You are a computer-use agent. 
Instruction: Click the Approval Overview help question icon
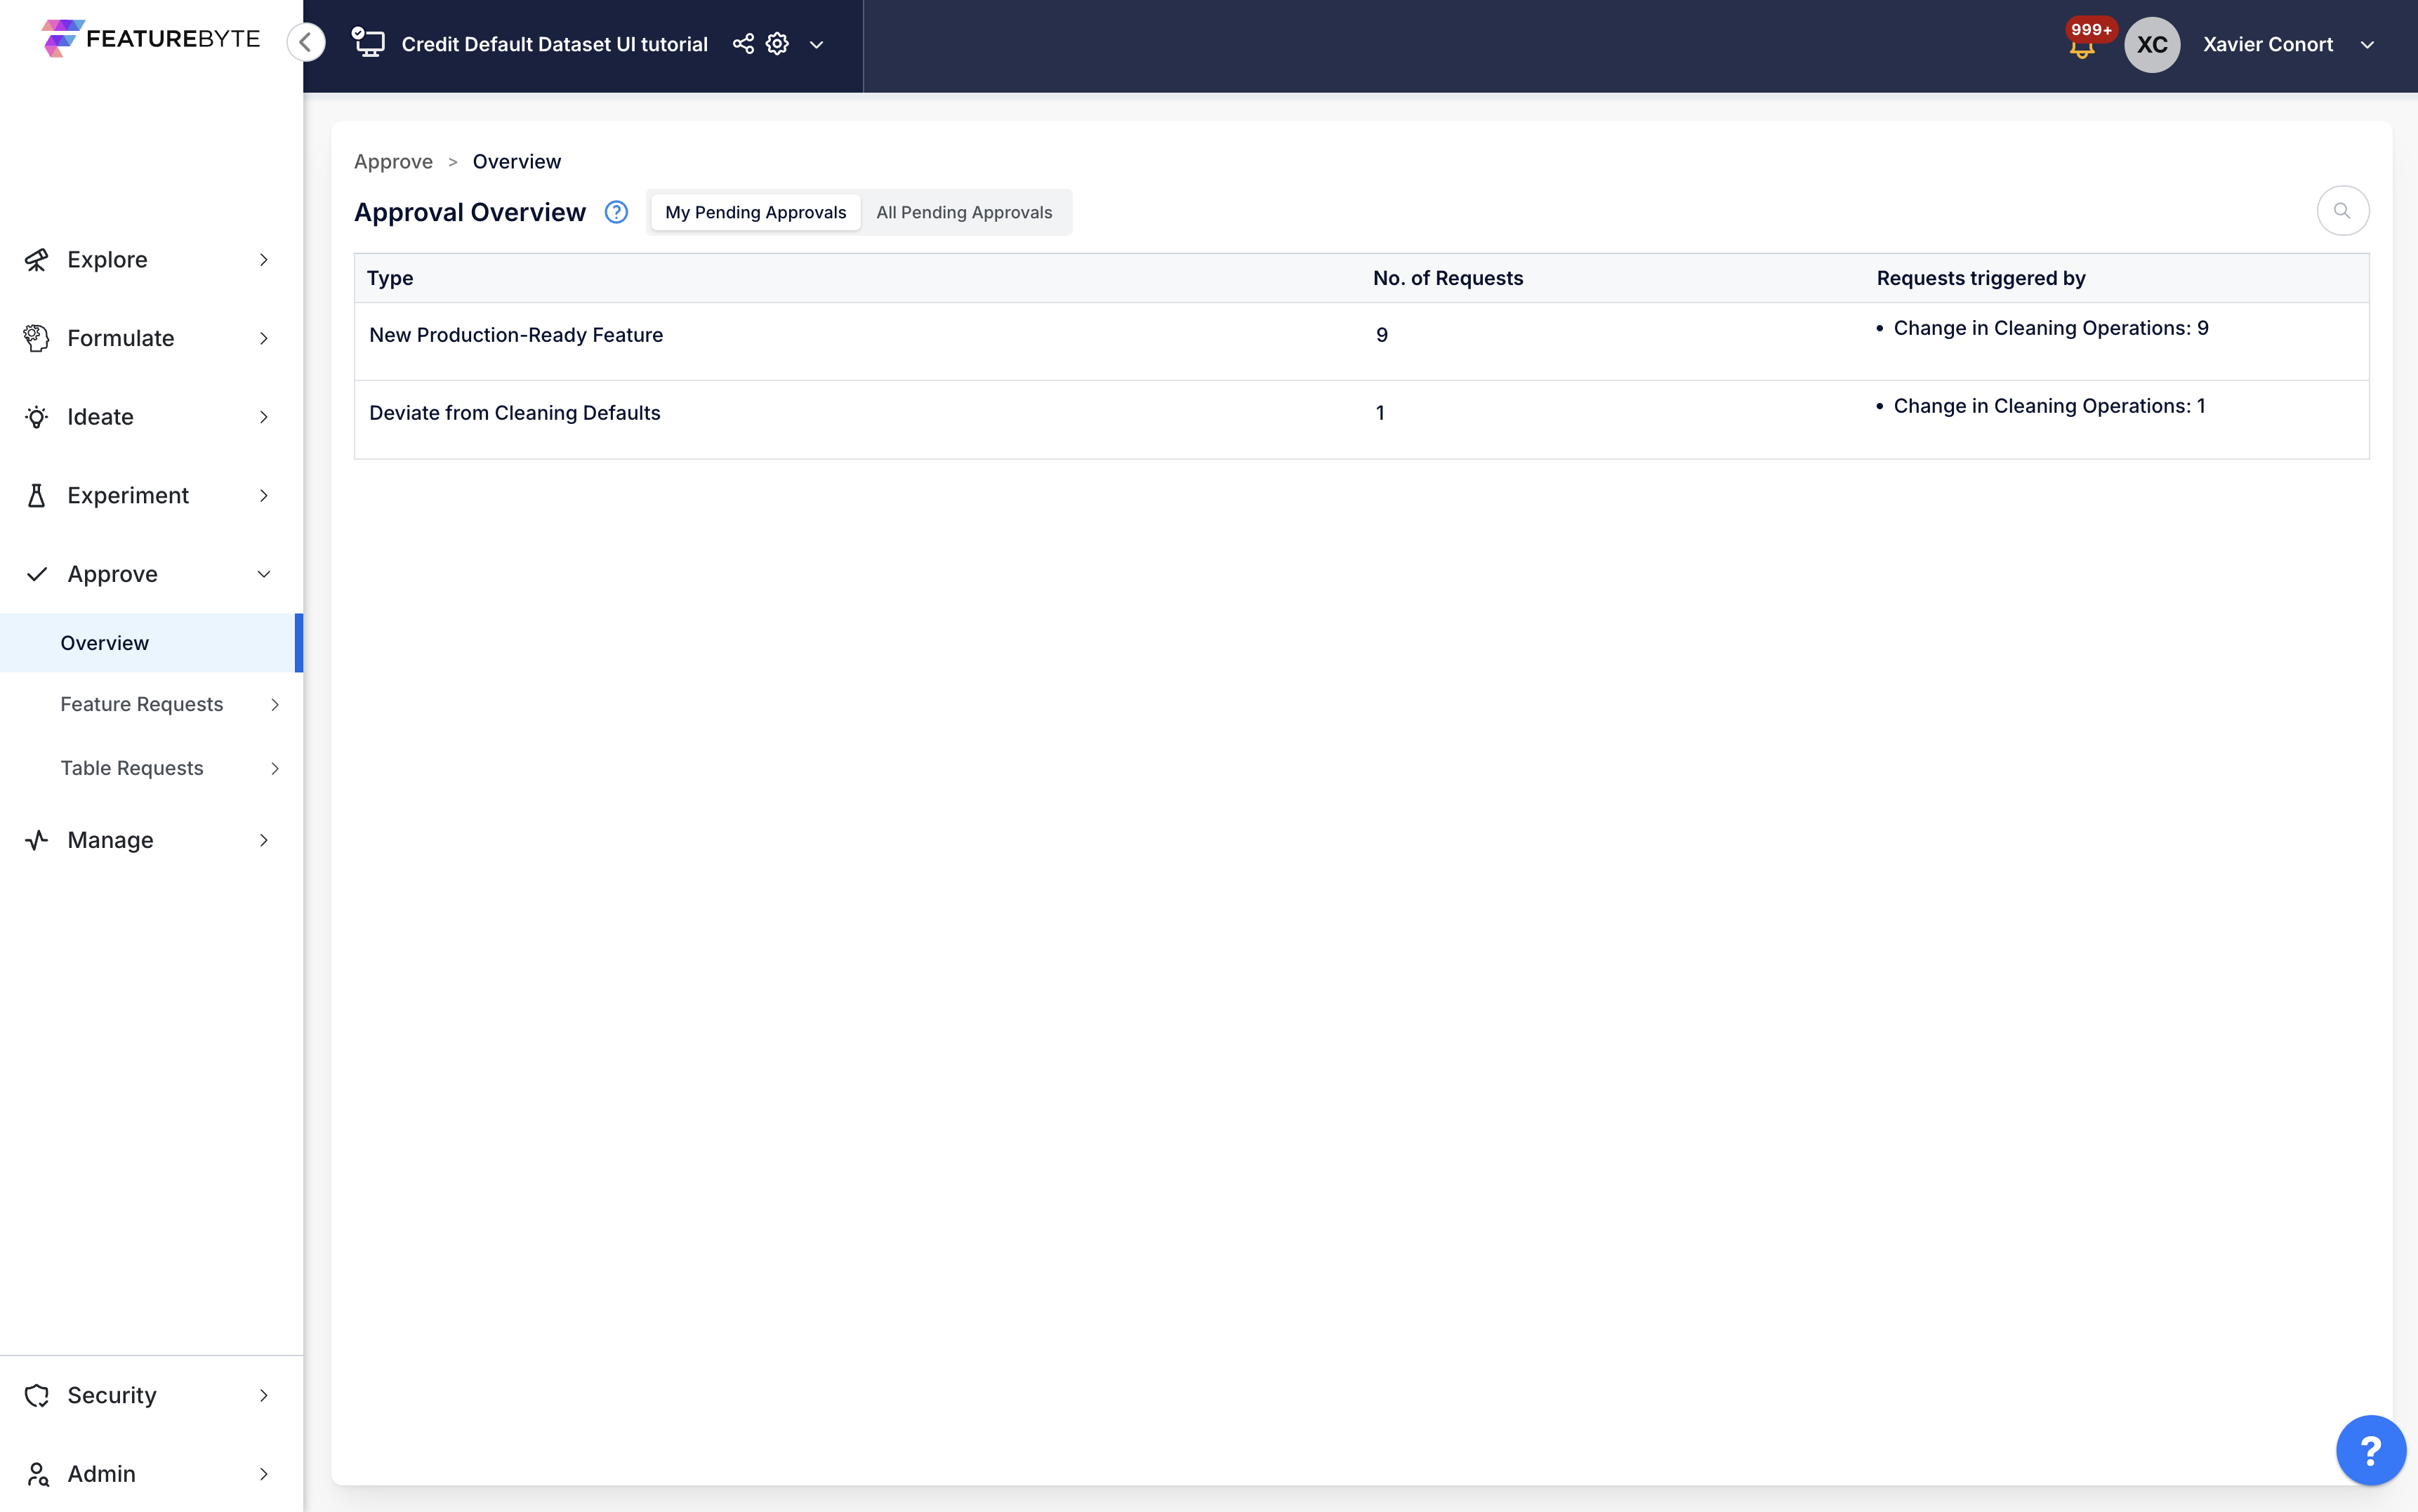click(616, 212)
